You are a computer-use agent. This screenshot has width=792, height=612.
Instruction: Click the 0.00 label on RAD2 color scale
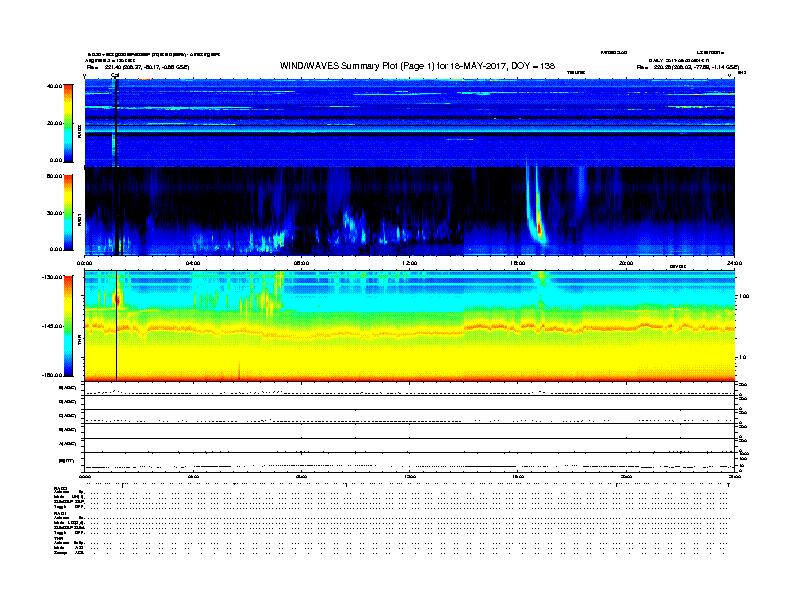(56, 160)
